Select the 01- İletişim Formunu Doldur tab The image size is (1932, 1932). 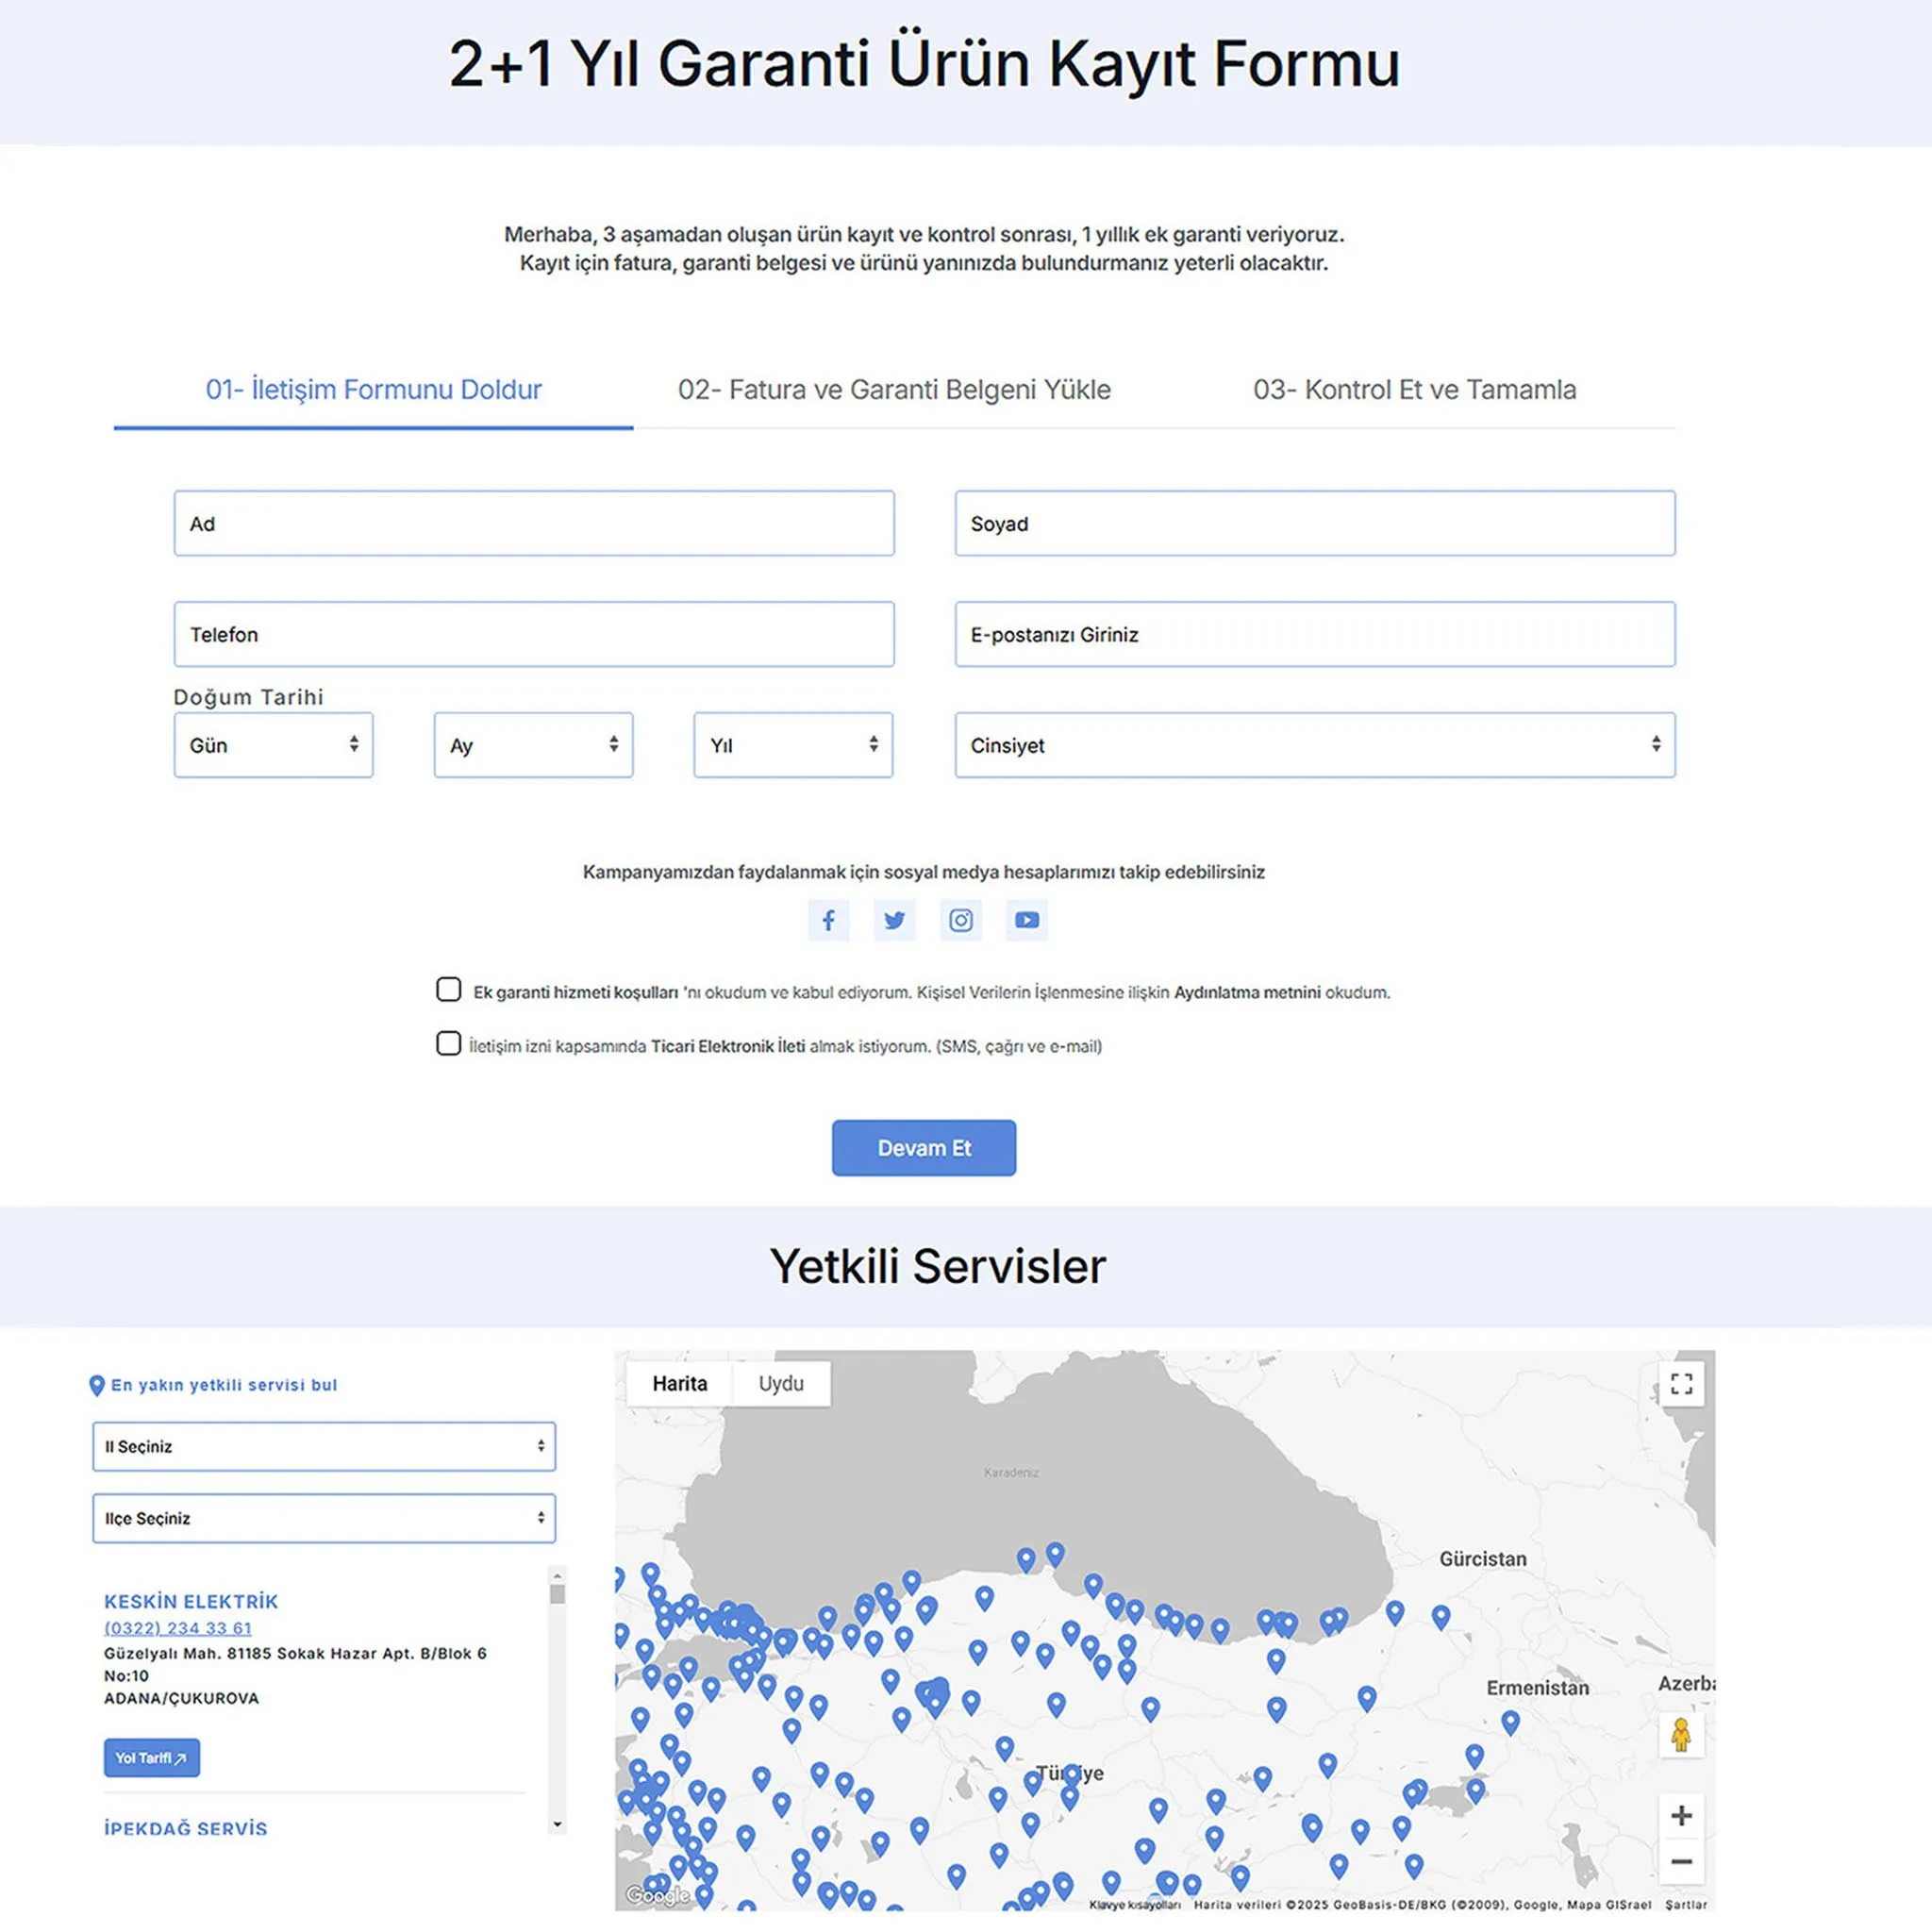point(373,389)
